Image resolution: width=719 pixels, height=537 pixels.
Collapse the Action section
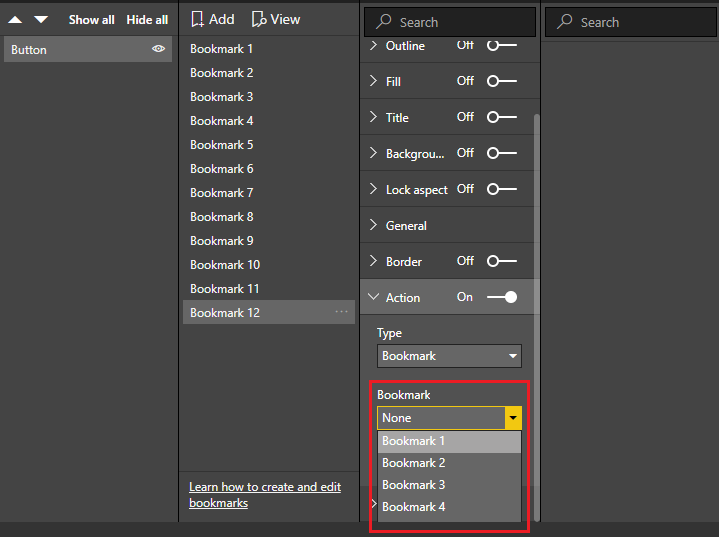coord(373,297)
